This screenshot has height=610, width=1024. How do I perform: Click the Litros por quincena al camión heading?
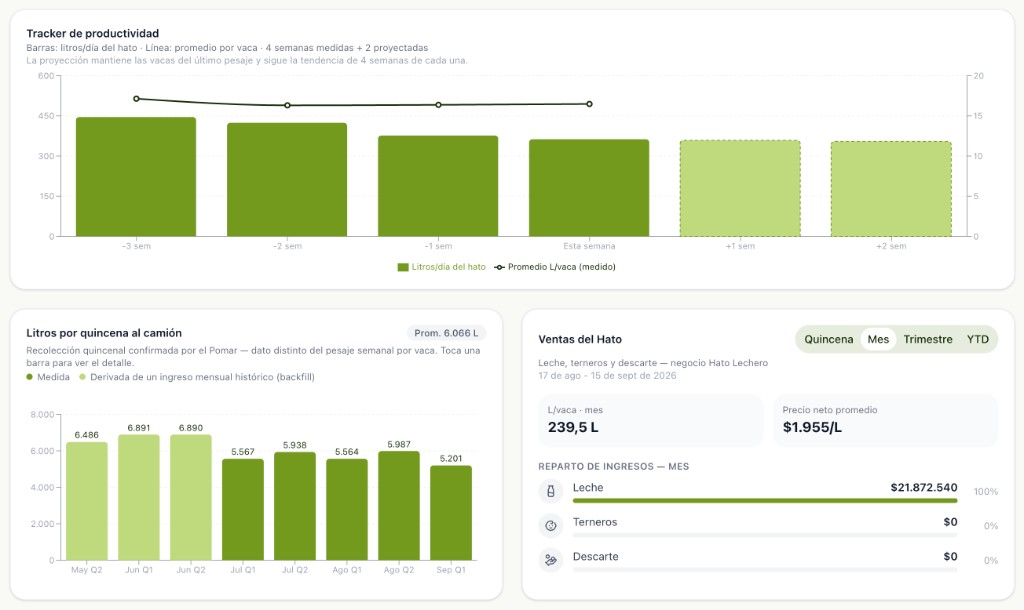pos(104,333)
